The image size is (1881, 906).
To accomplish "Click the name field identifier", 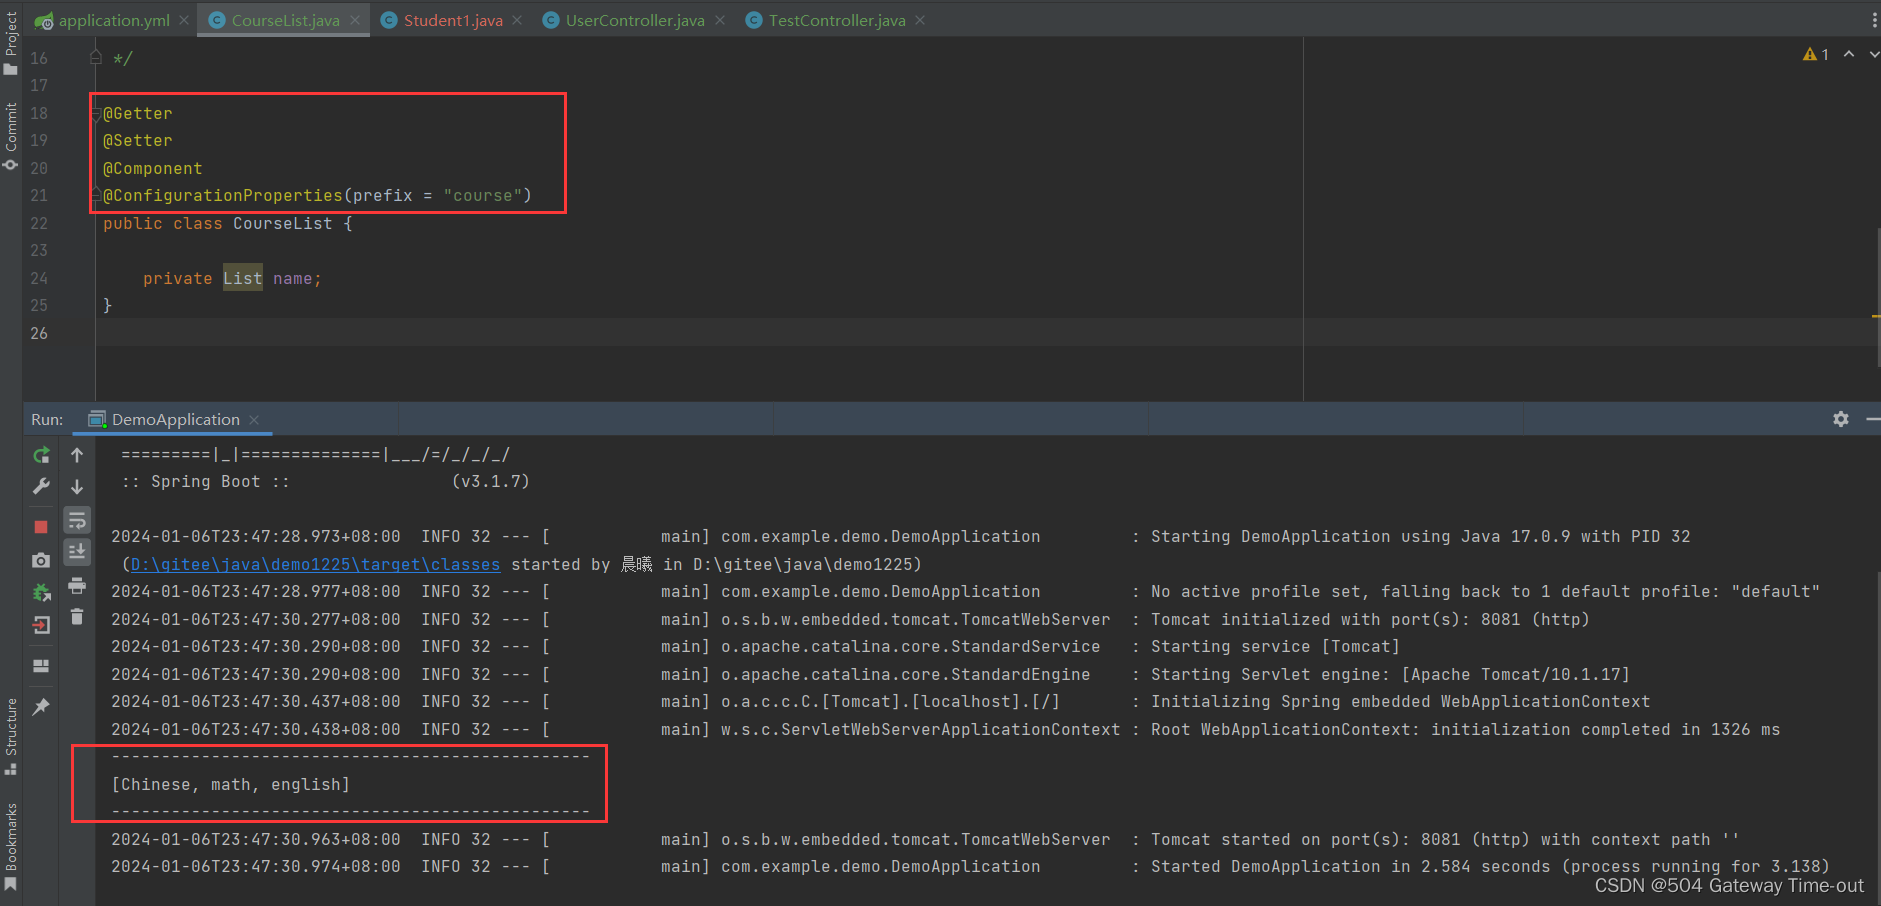I will (x=292, y=278).
